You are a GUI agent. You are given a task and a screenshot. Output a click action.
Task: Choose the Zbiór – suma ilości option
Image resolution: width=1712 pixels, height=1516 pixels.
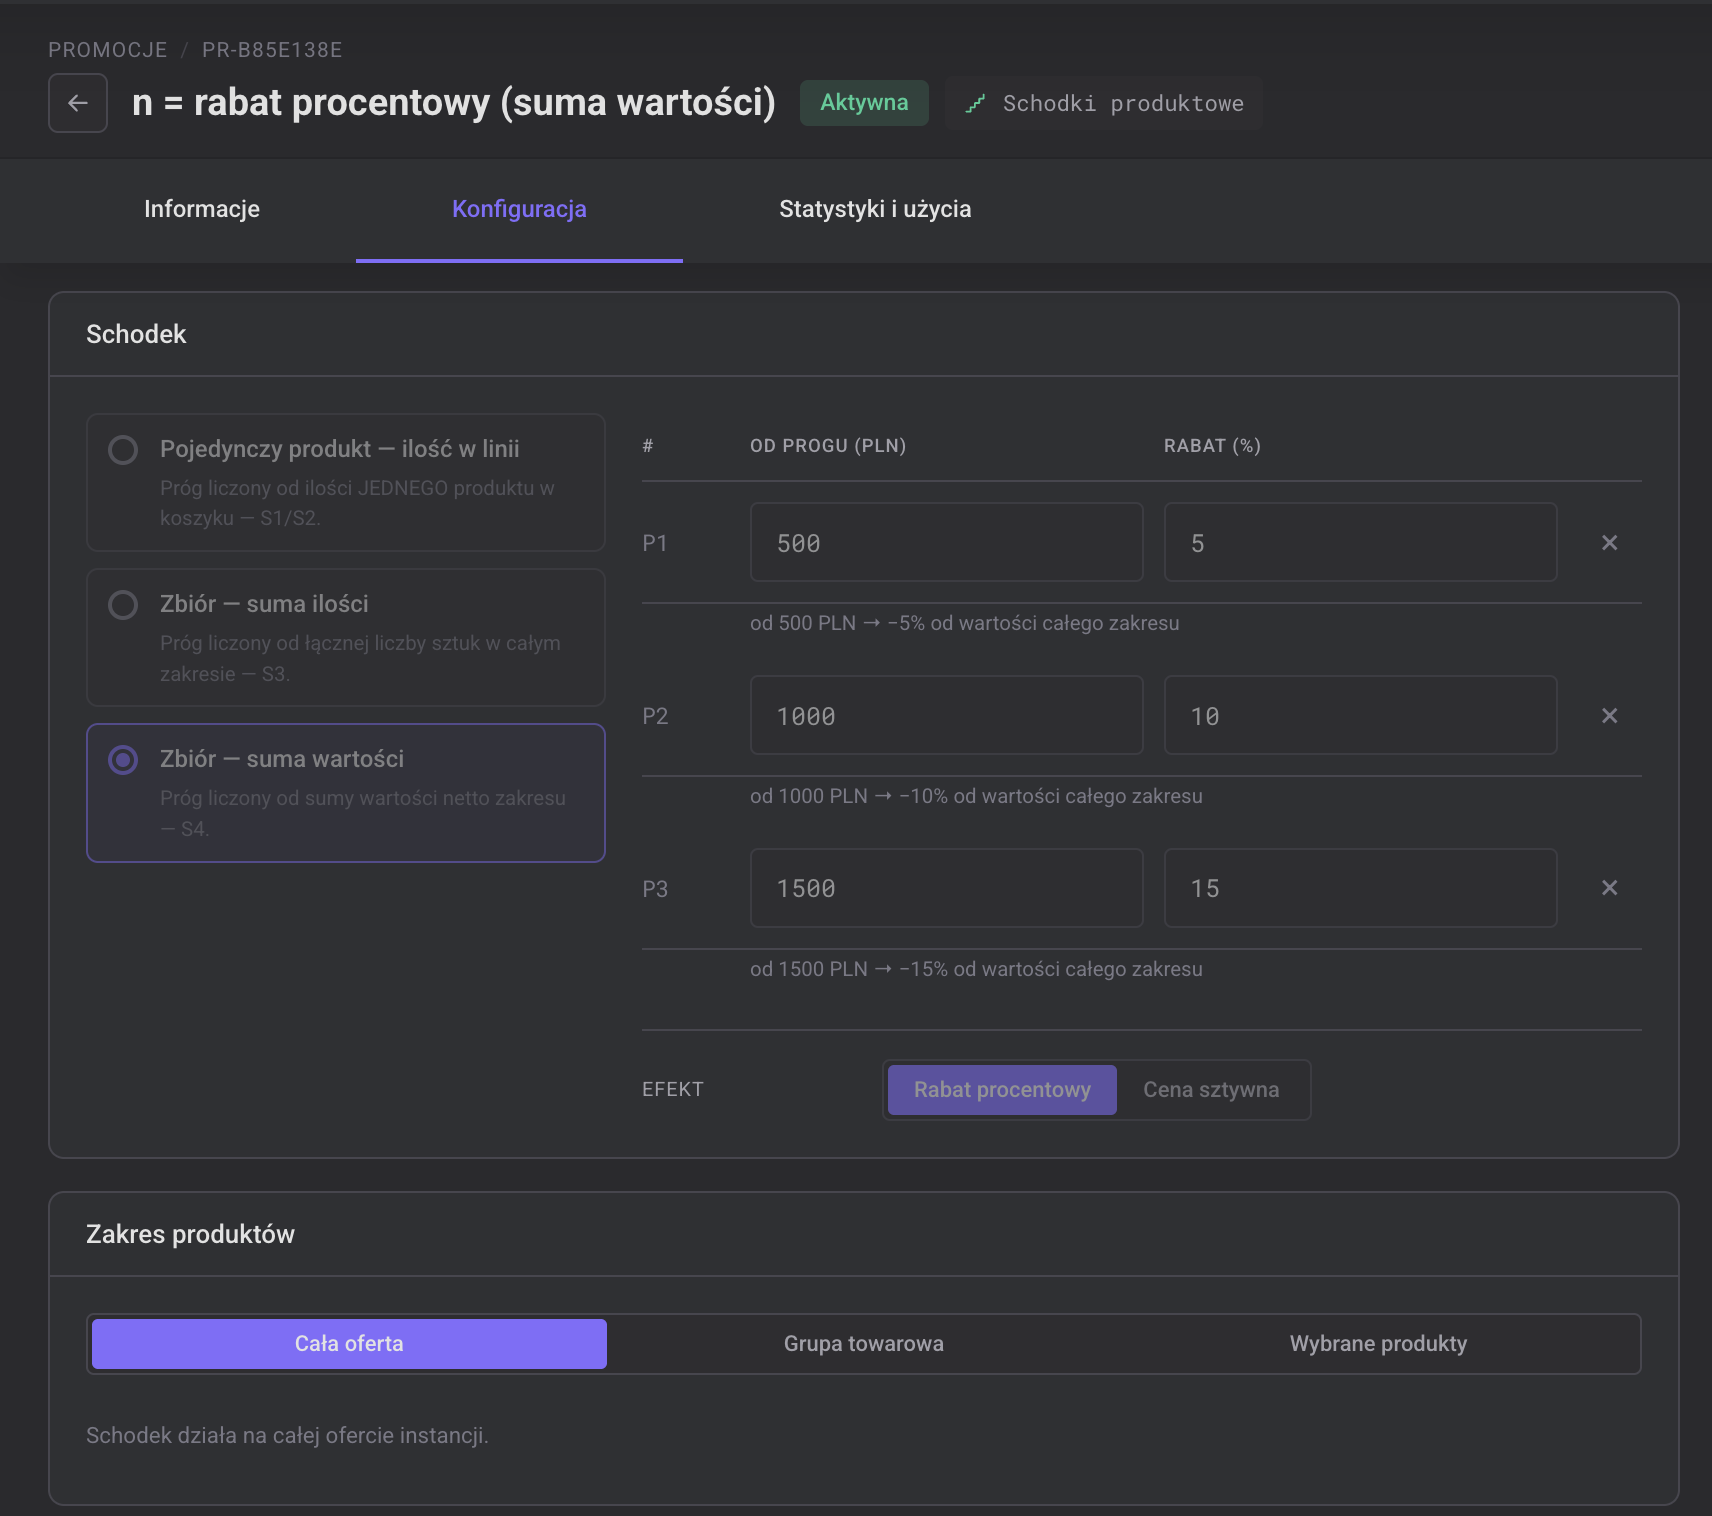coord(346,637)
